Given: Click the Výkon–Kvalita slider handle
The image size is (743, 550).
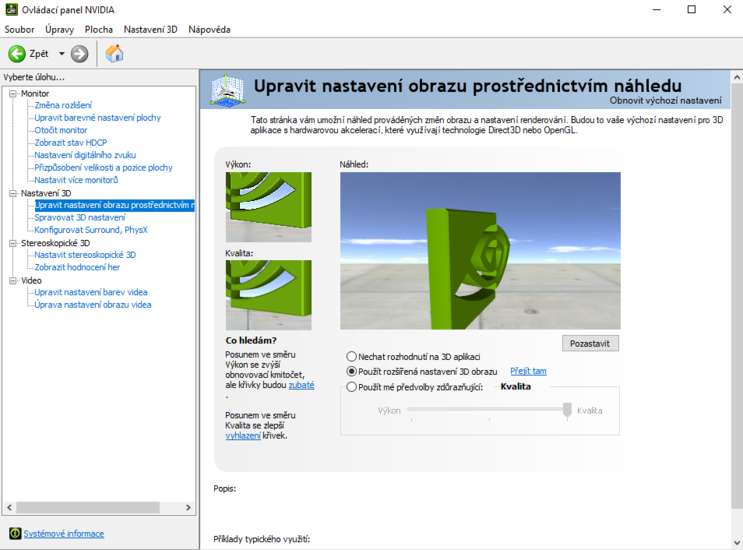Looking at the screenshot, I should point(567,410).
